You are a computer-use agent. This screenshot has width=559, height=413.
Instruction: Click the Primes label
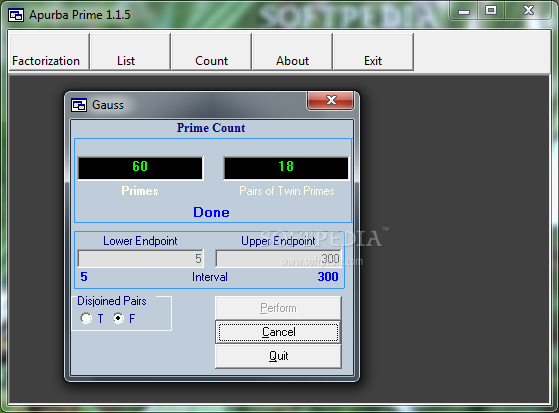coord(140,191)
